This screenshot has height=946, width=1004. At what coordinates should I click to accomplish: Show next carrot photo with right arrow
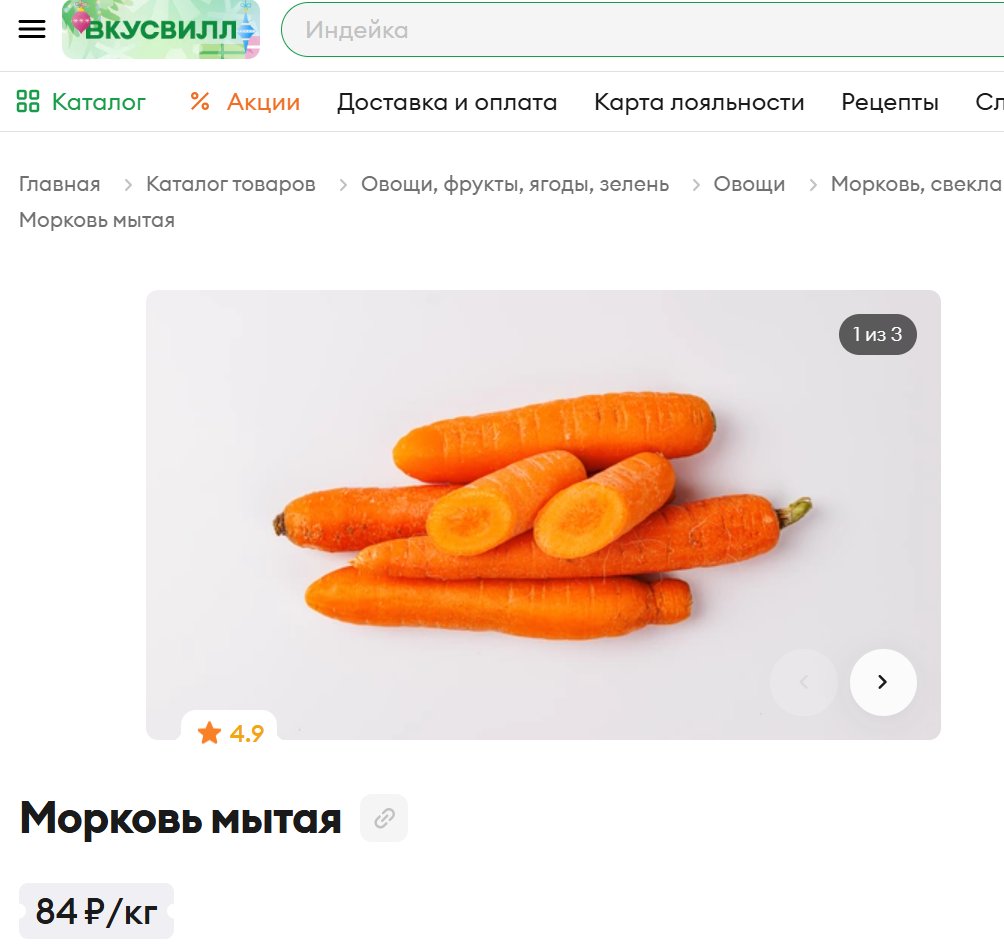(883, 682)
